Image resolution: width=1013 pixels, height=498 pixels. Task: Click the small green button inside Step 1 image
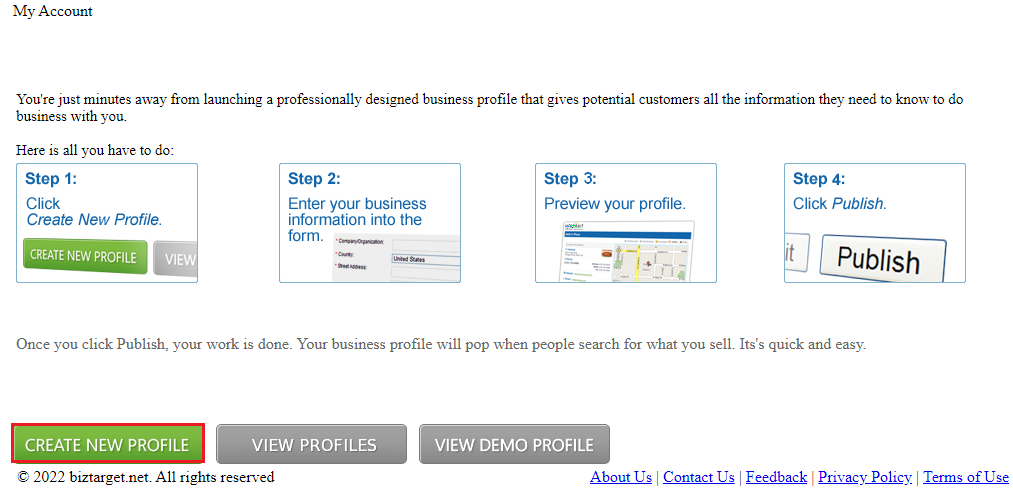tap(84, 256)
